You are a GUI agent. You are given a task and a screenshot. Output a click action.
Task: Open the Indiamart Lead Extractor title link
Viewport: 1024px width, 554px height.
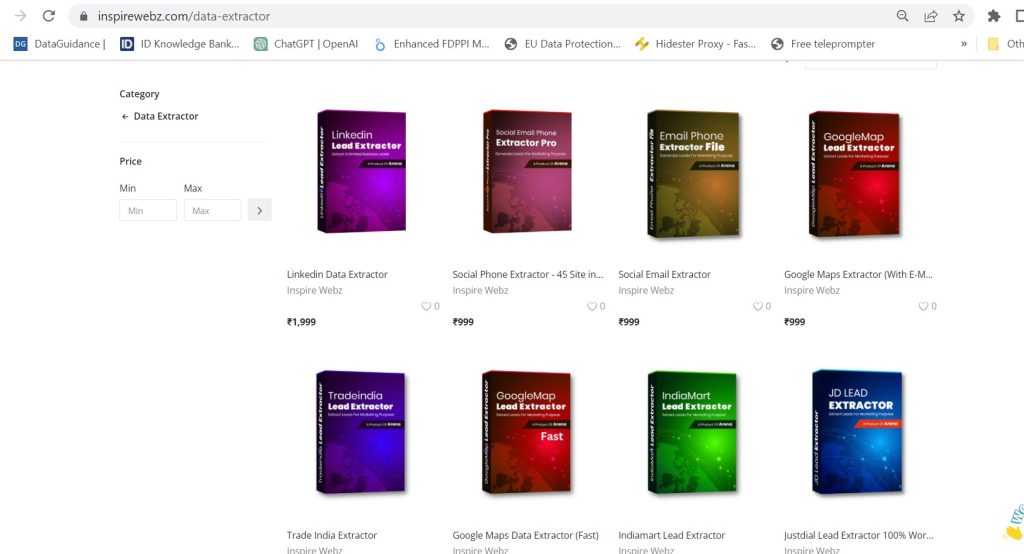click(671, 535)
